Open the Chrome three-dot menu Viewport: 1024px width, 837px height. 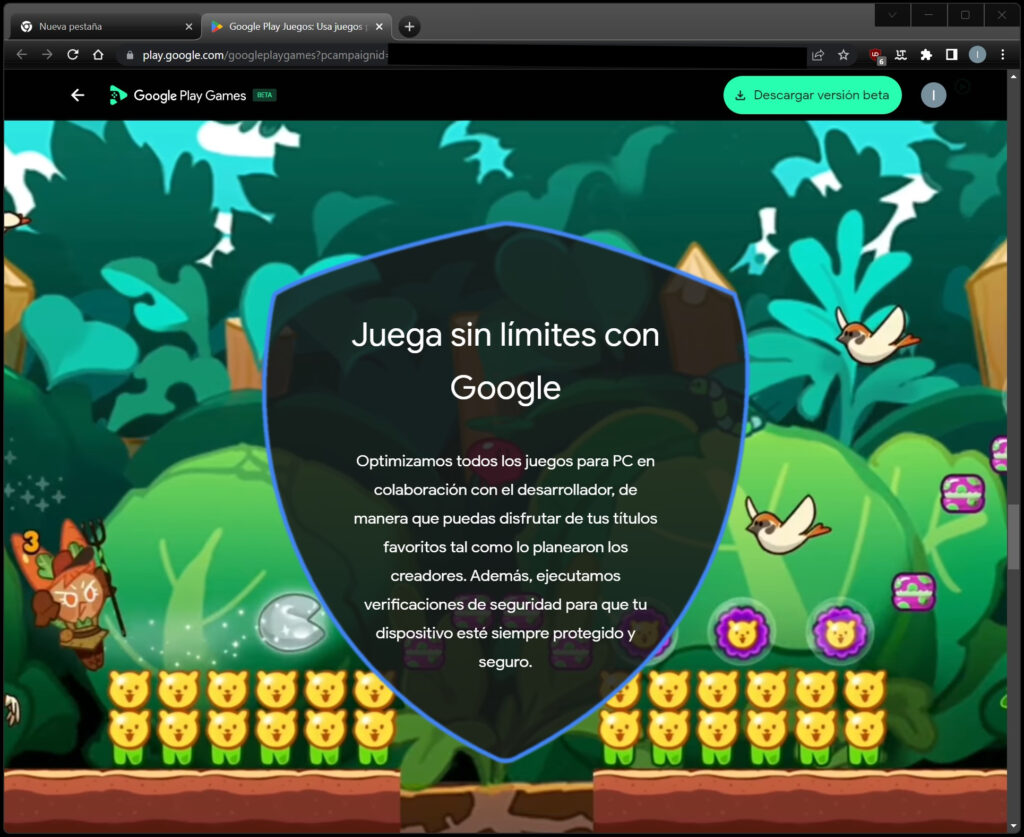tap(1003, 55)
